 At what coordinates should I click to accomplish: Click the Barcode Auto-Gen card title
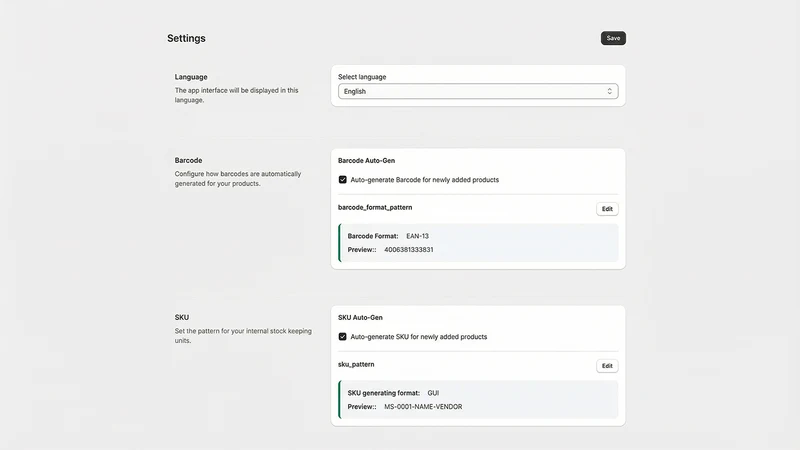366,160
